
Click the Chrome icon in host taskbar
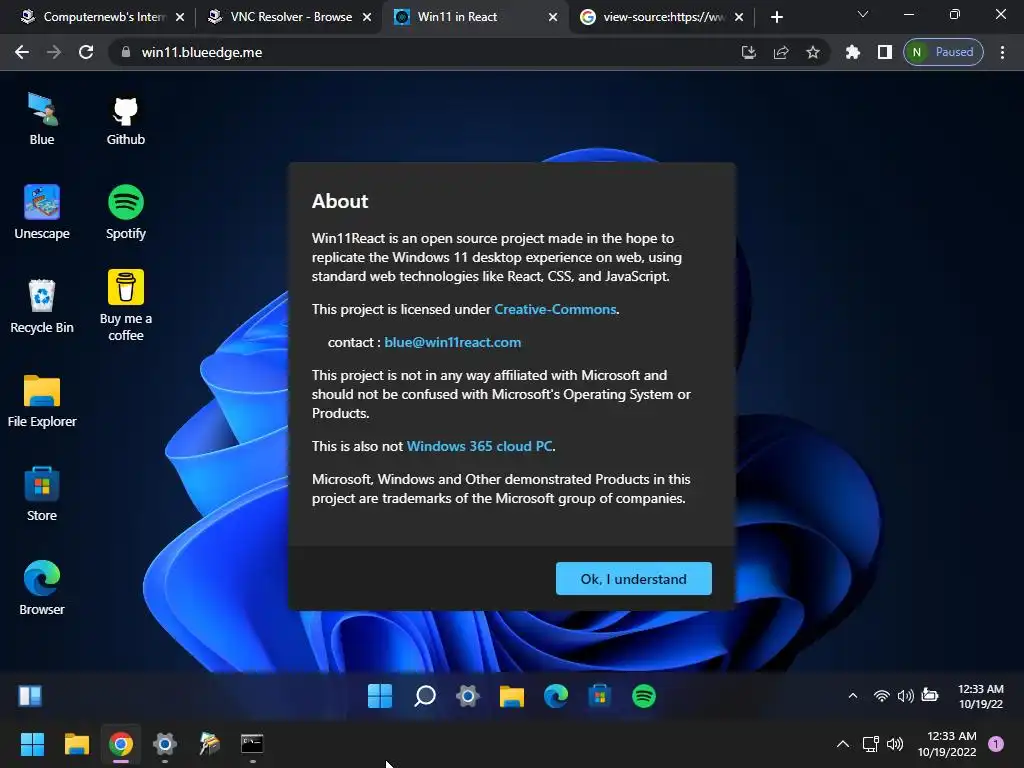[121, 744]
